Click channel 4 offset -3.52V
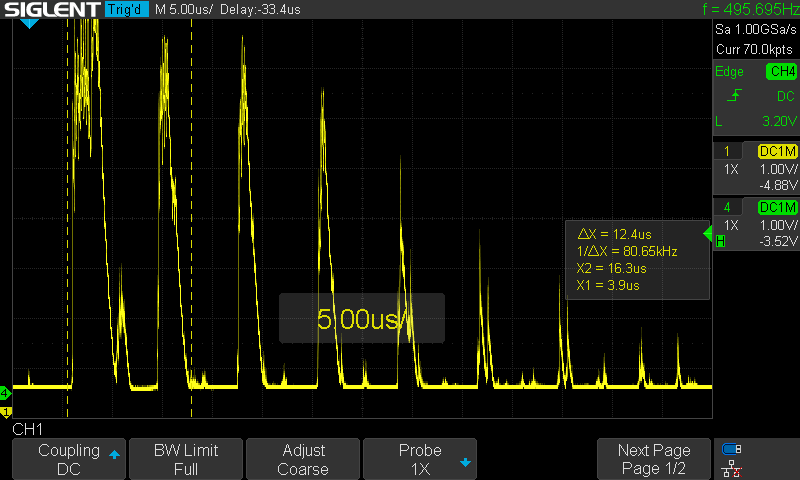 pos(778,241)
